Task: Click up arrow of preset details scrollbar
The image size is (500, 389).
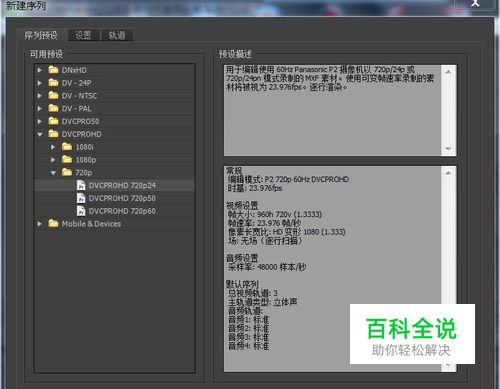Action: 448,173
